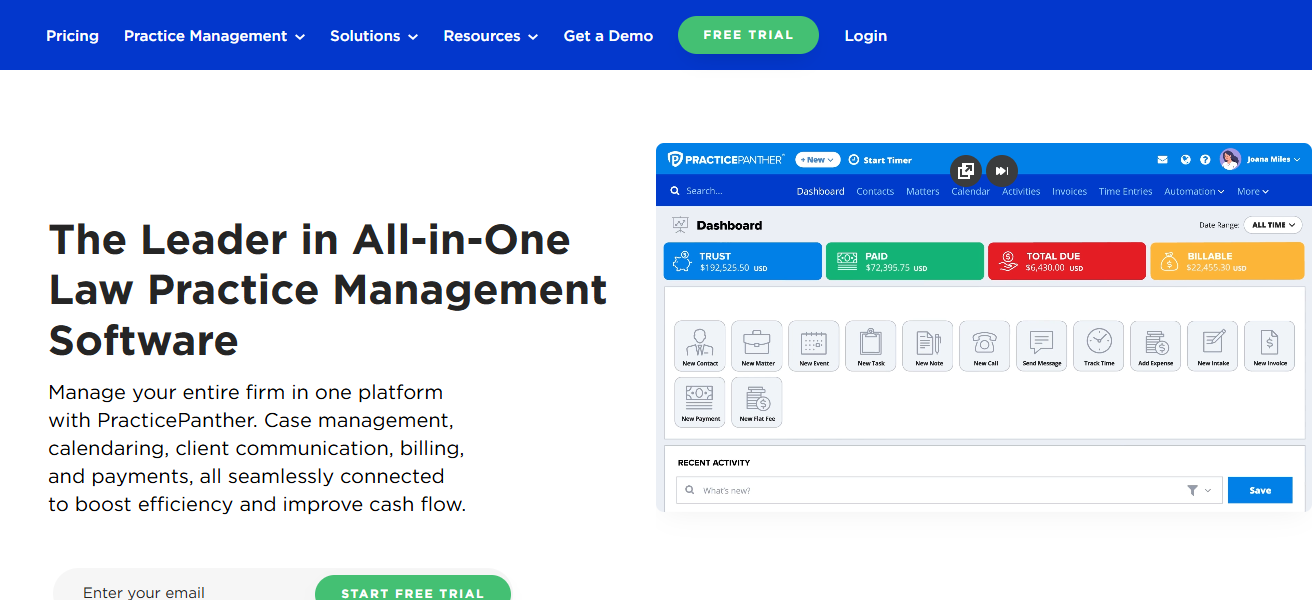1312x600 pixels.
Task: Click the blue Save button
Action: click(x=1260, y=490)
